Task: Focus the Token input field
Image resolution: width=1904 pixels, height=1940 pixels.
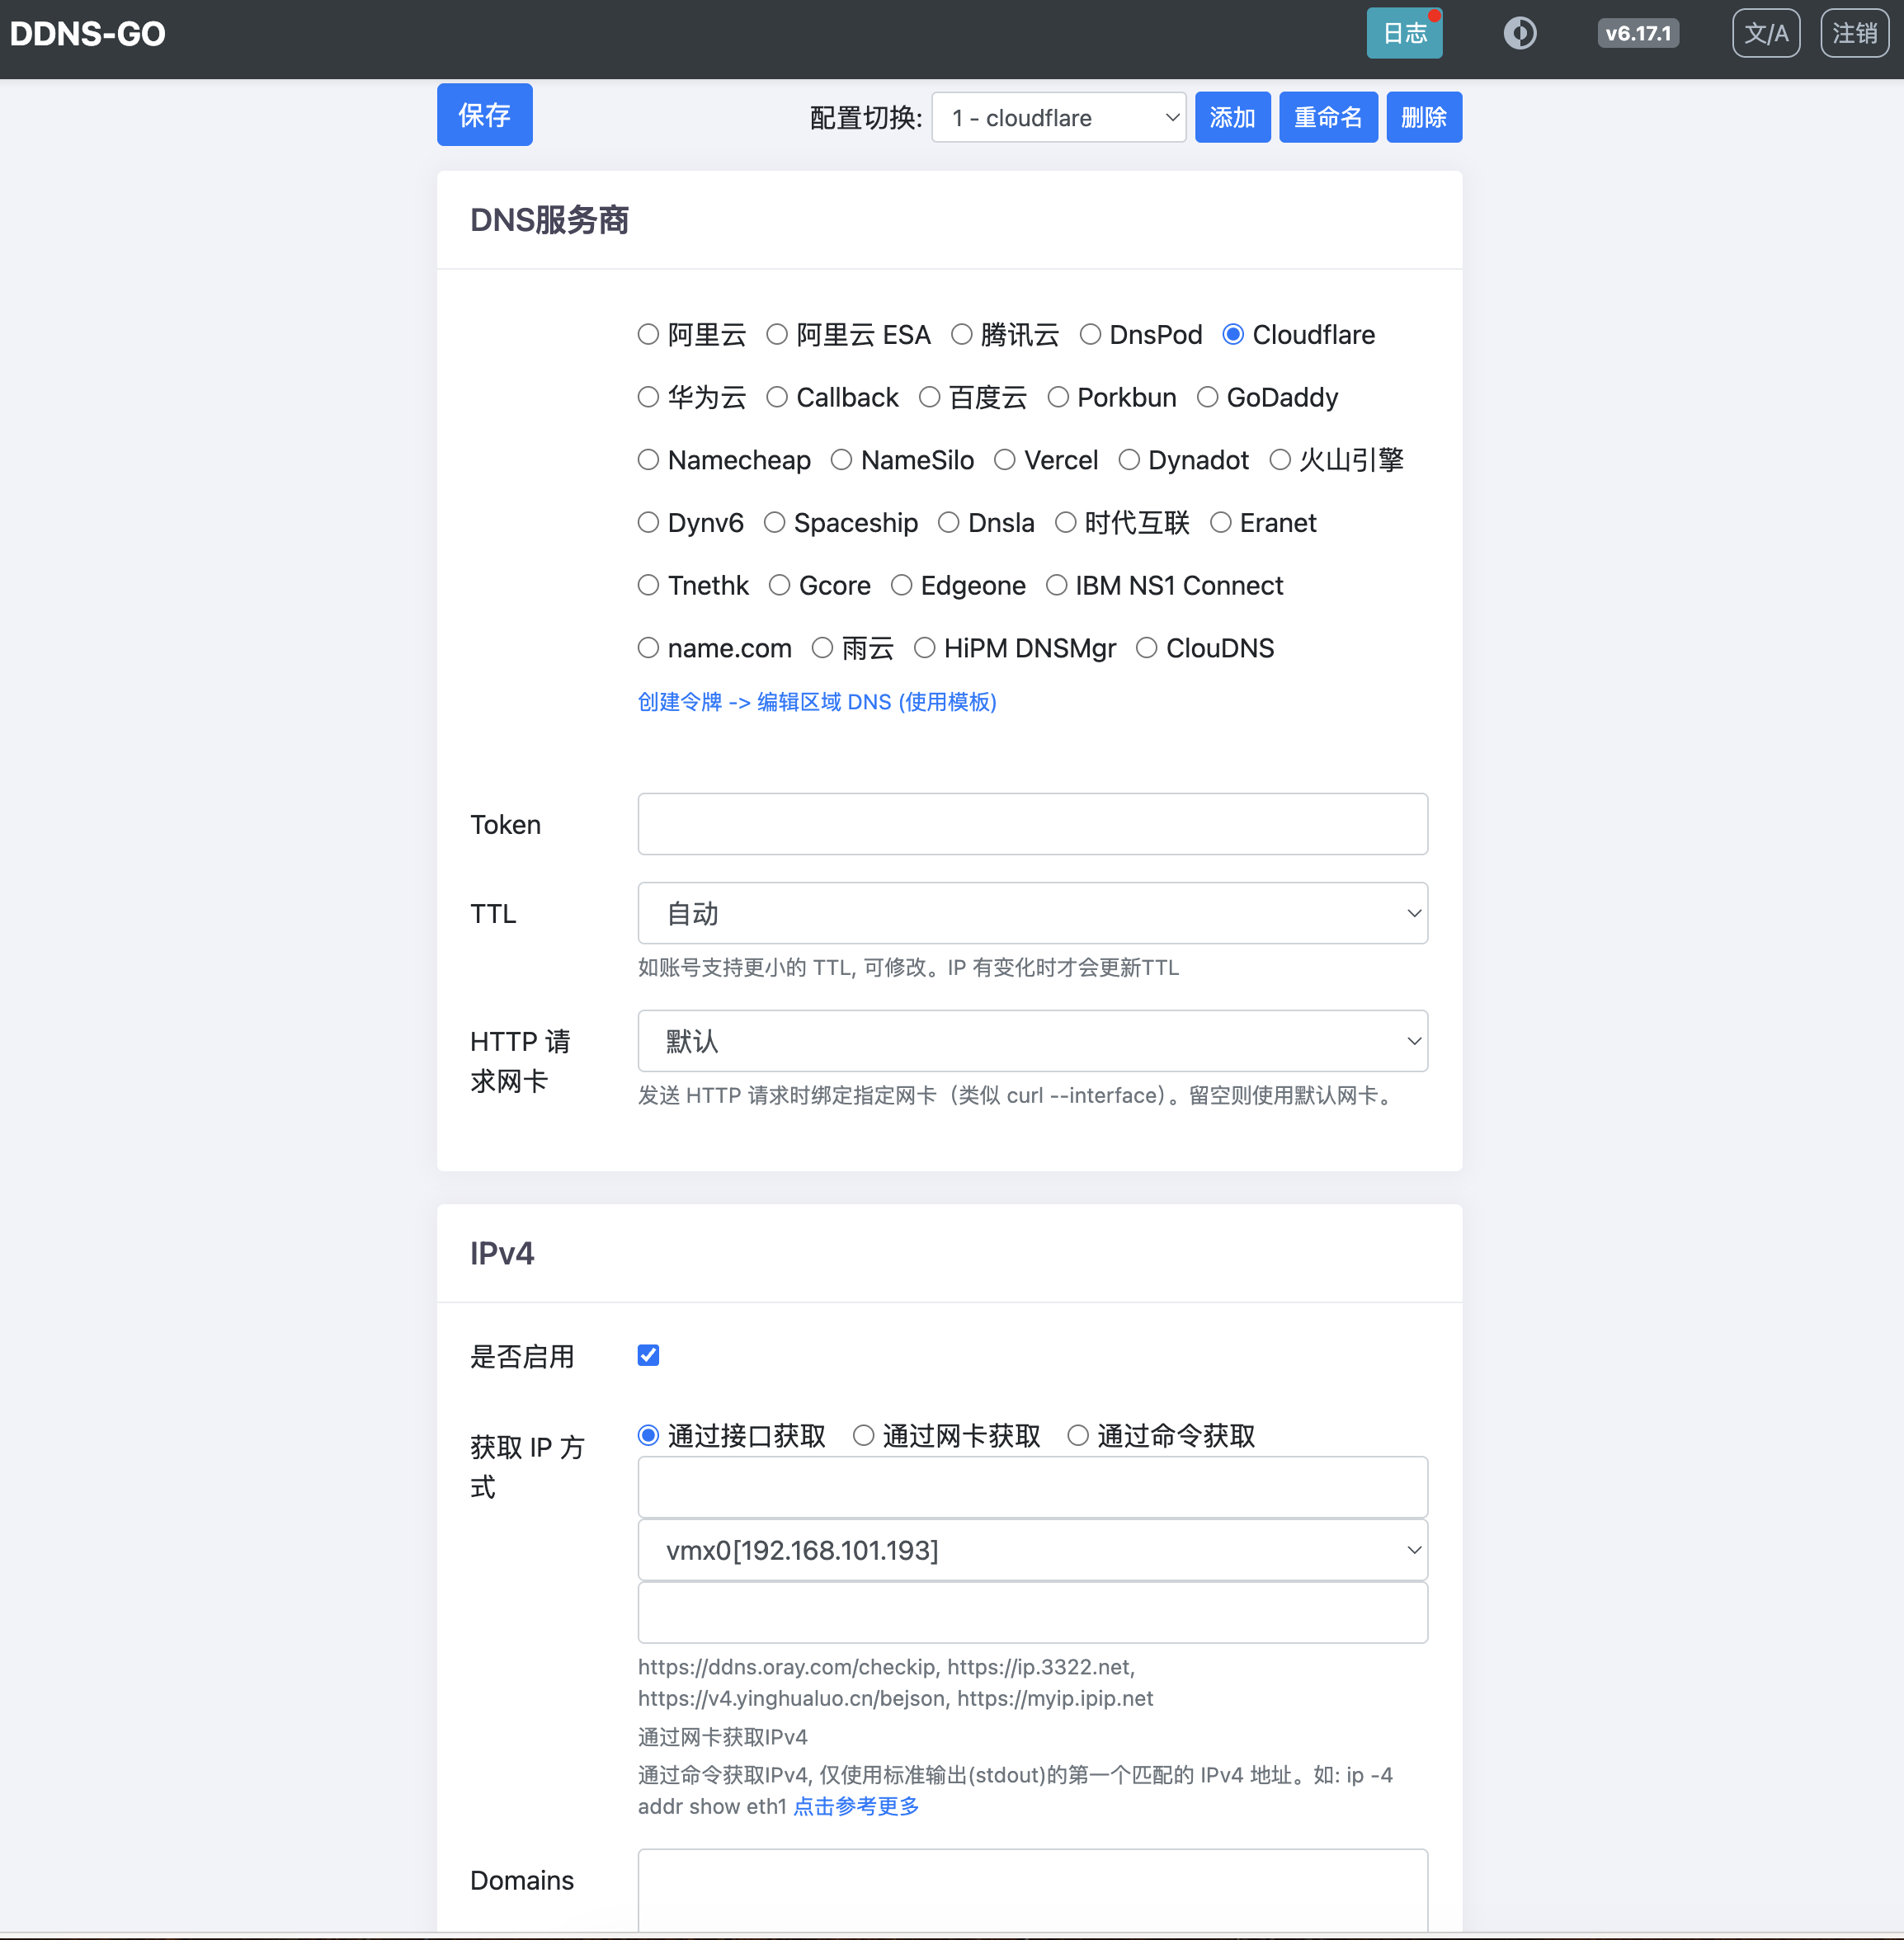Action: pyautogui.click(x=1032, y=824)
